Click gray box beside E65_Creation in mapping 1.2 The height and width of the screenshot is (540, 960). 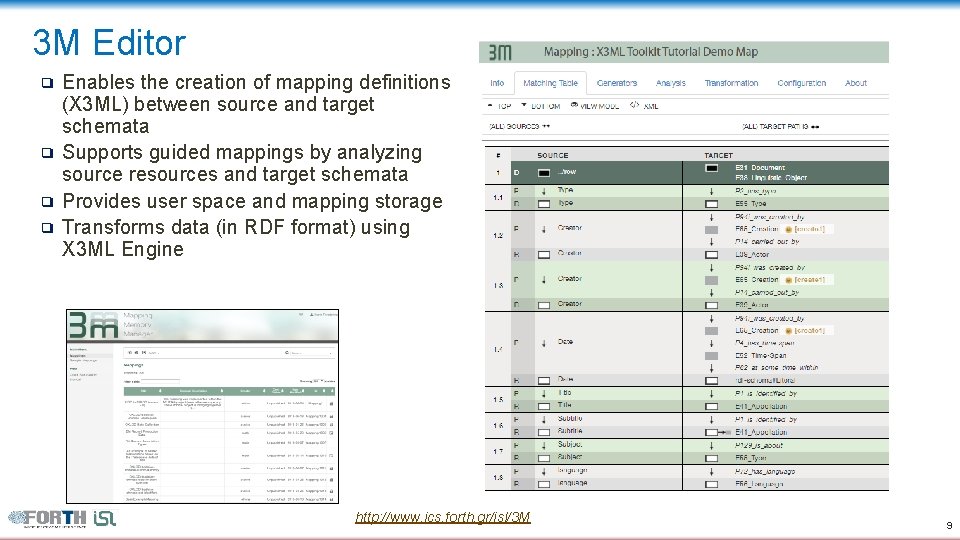click(x=711, y=230)
